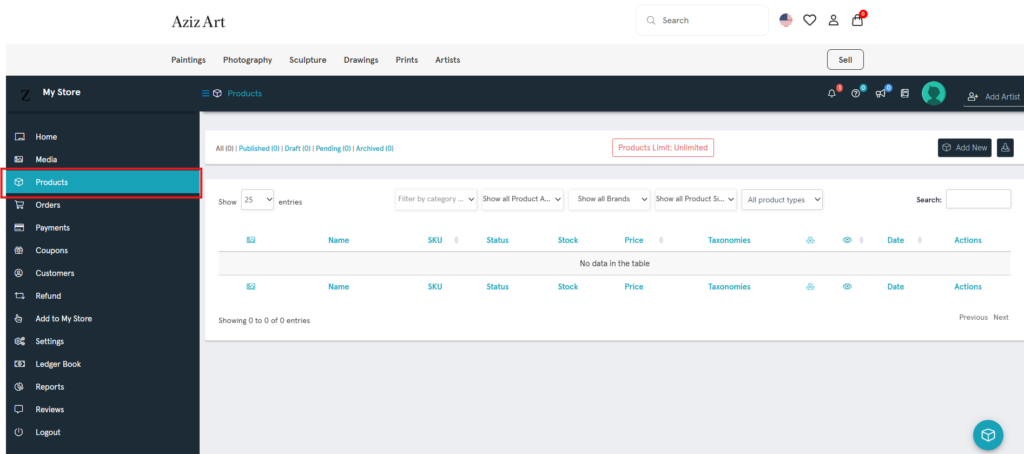Image resolution: width=1024 pixels, height=454 pixels.
Task: Click the Add New product button
Action: click(964, 148)
